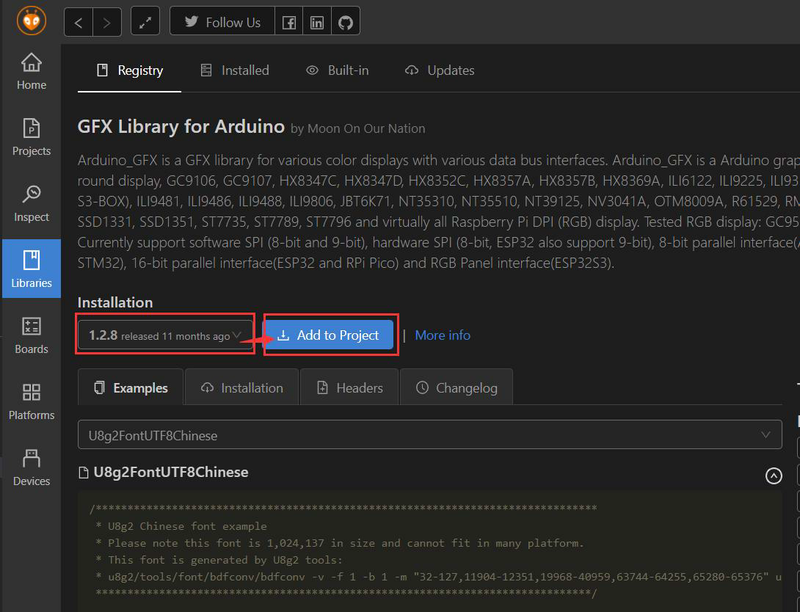The image size is (800, 612).
Task: Open the LinkedIn icon link
Action: [317, 22]
